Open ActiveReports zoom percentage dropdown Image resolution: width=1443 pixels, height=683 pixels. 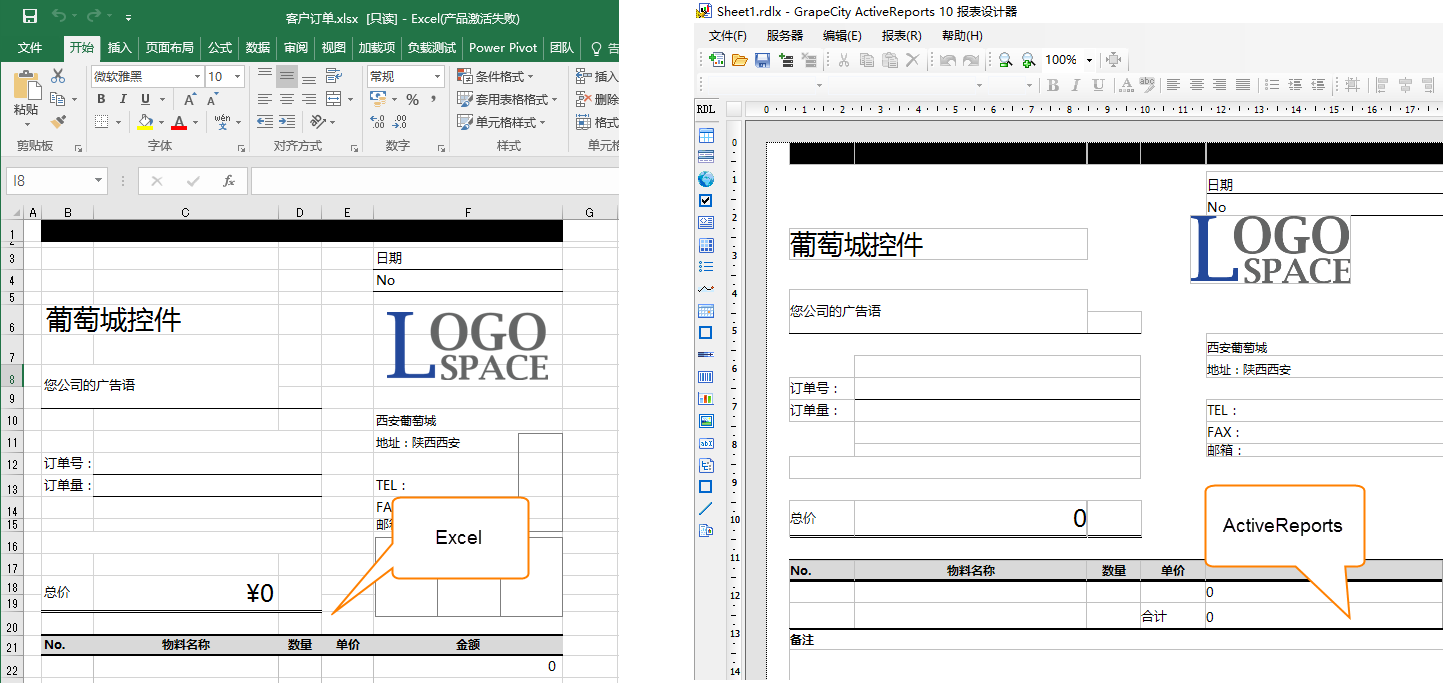click(x=1089, y=60)
